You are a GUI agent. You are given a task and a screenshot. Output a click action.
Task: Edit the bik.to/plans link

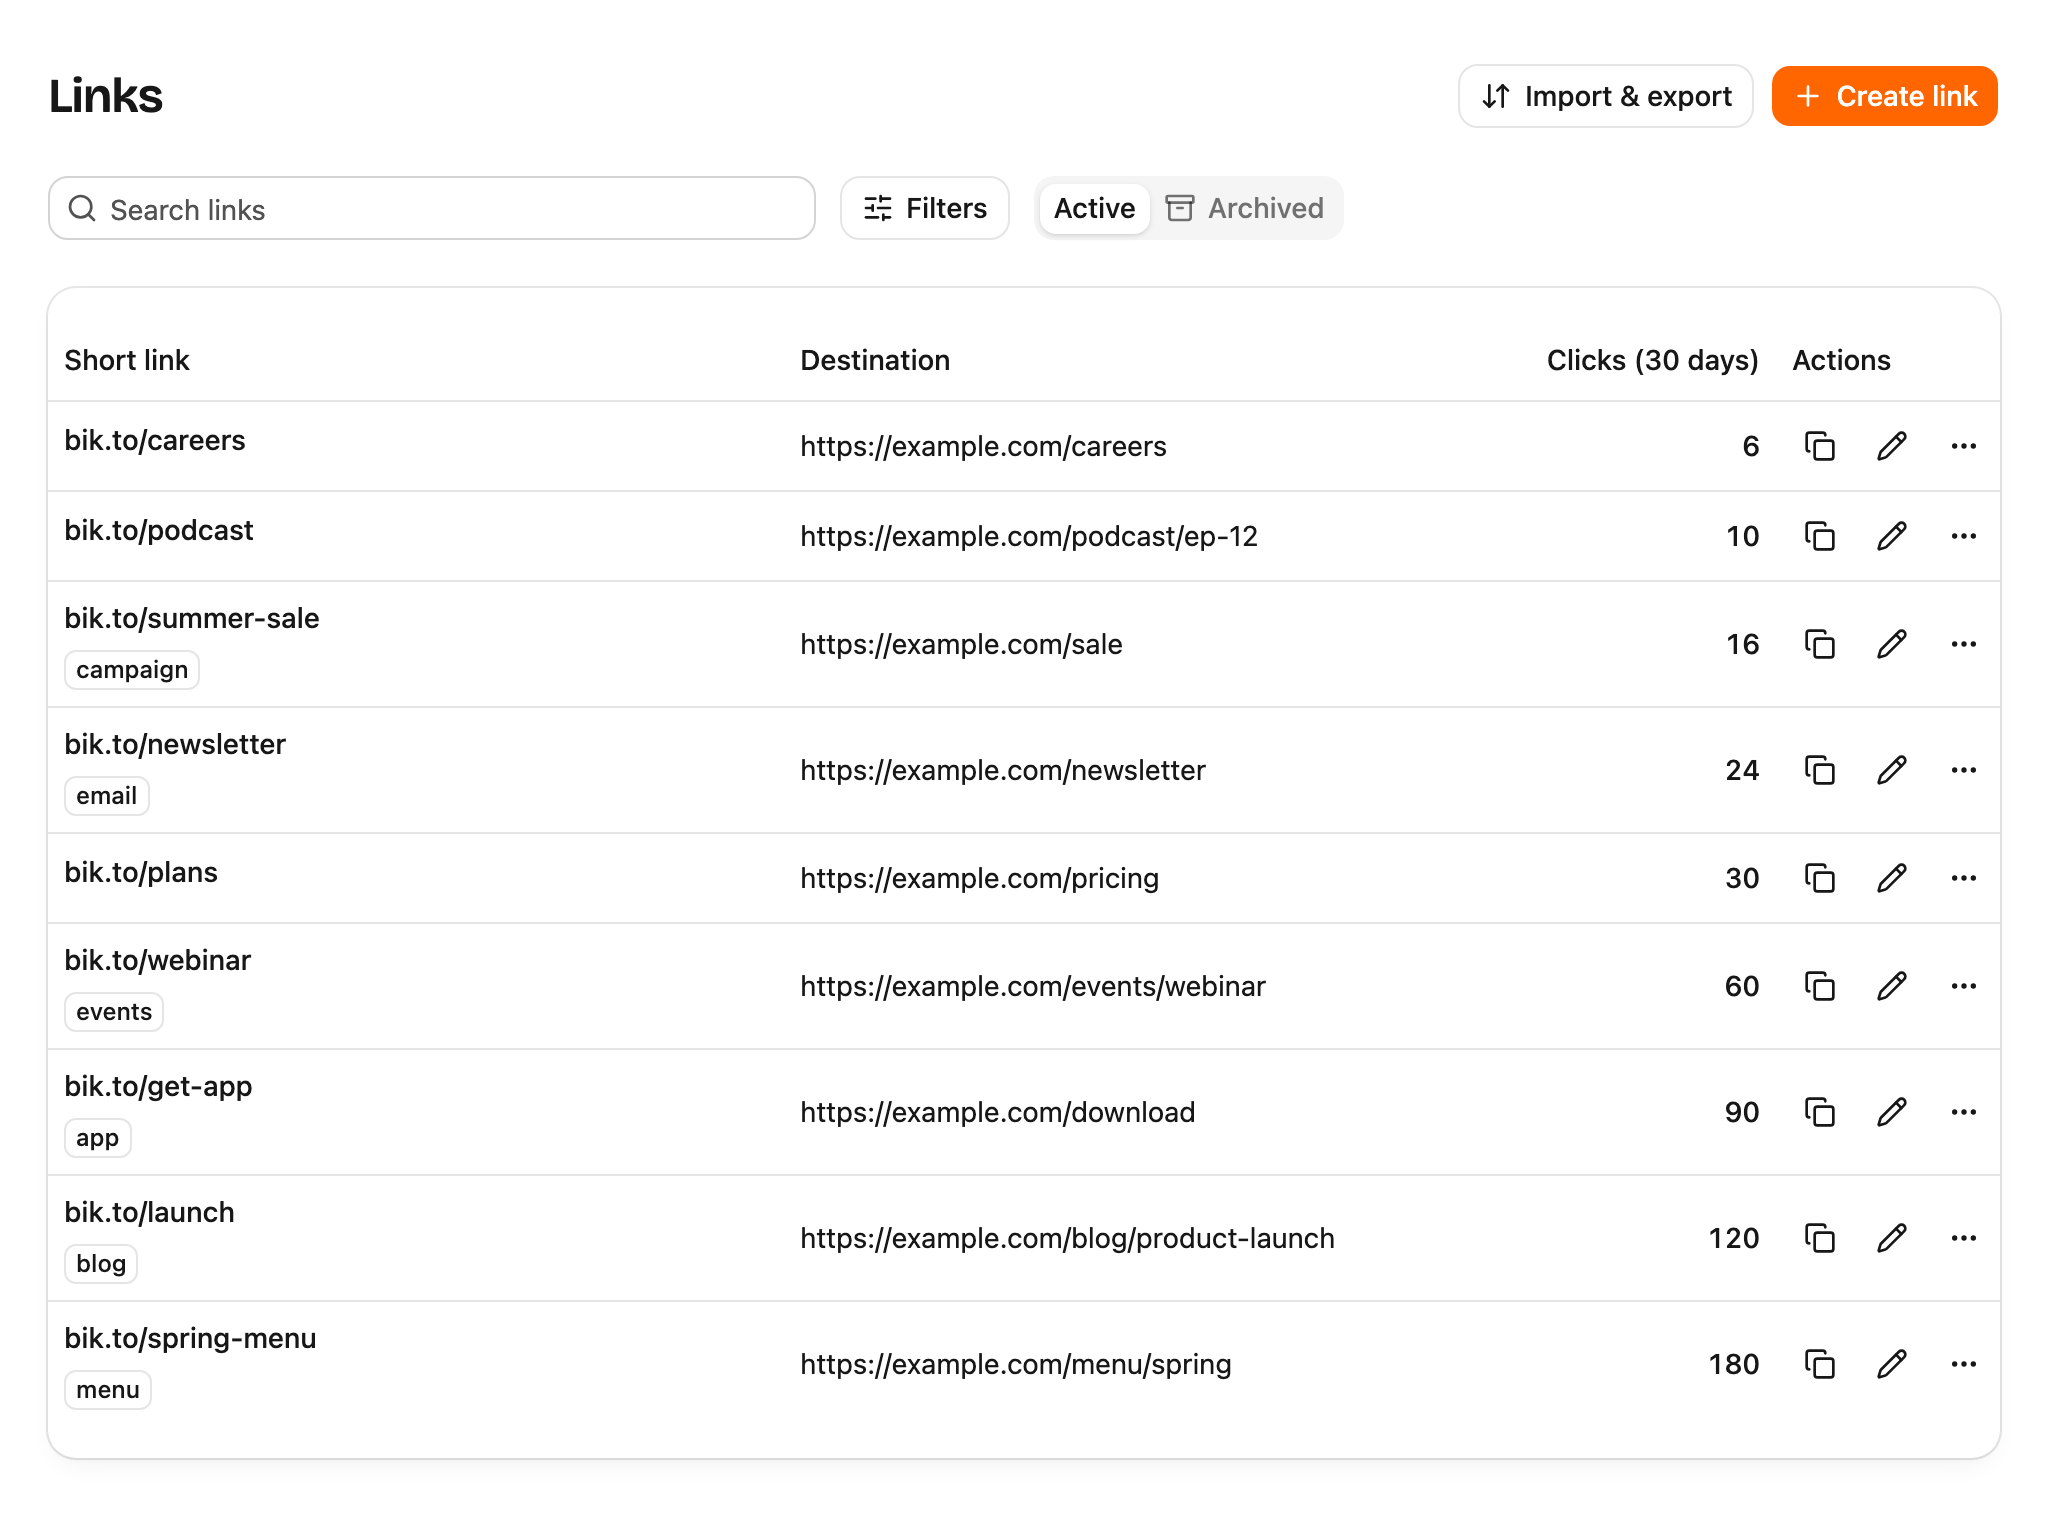coord(1891,878)
